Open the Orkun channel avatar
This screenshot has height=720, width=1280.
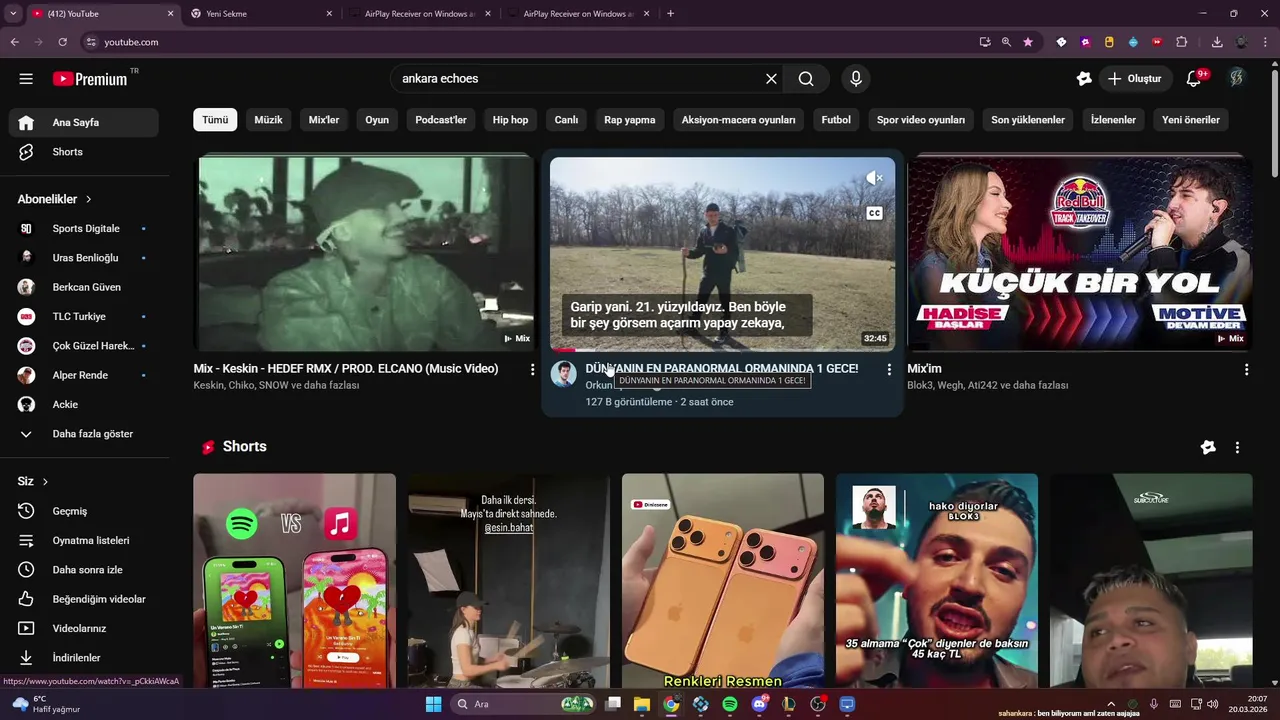tap(564, 374)
